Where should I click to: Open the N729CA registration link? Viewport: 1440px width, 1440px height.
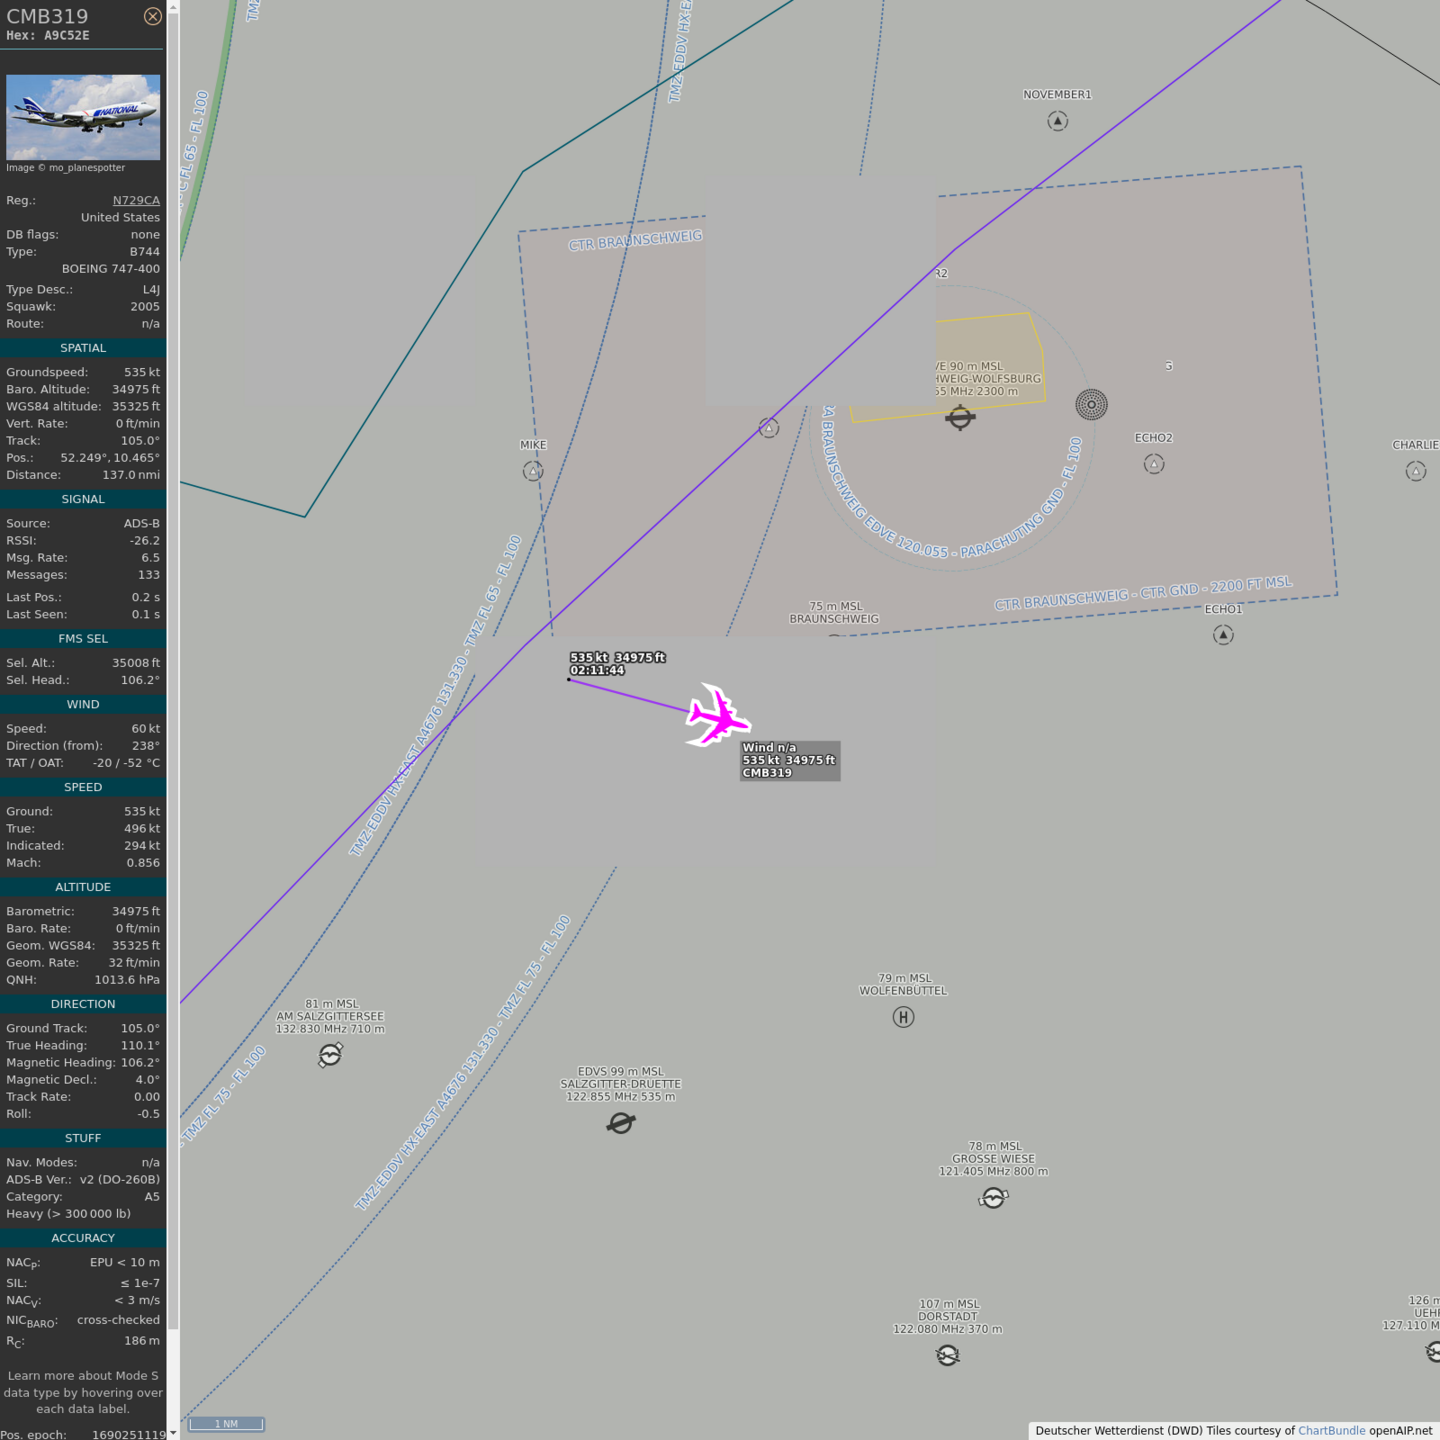(x=136, y=200)
